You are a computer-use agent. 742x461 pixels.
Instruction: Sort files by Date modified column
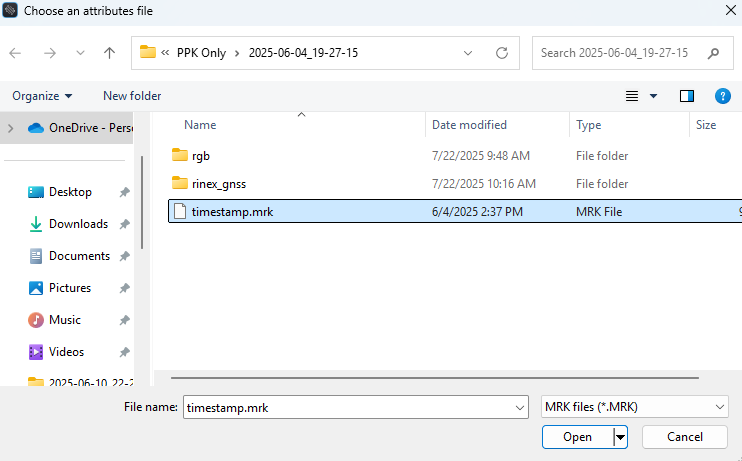[x=469, y=125]
